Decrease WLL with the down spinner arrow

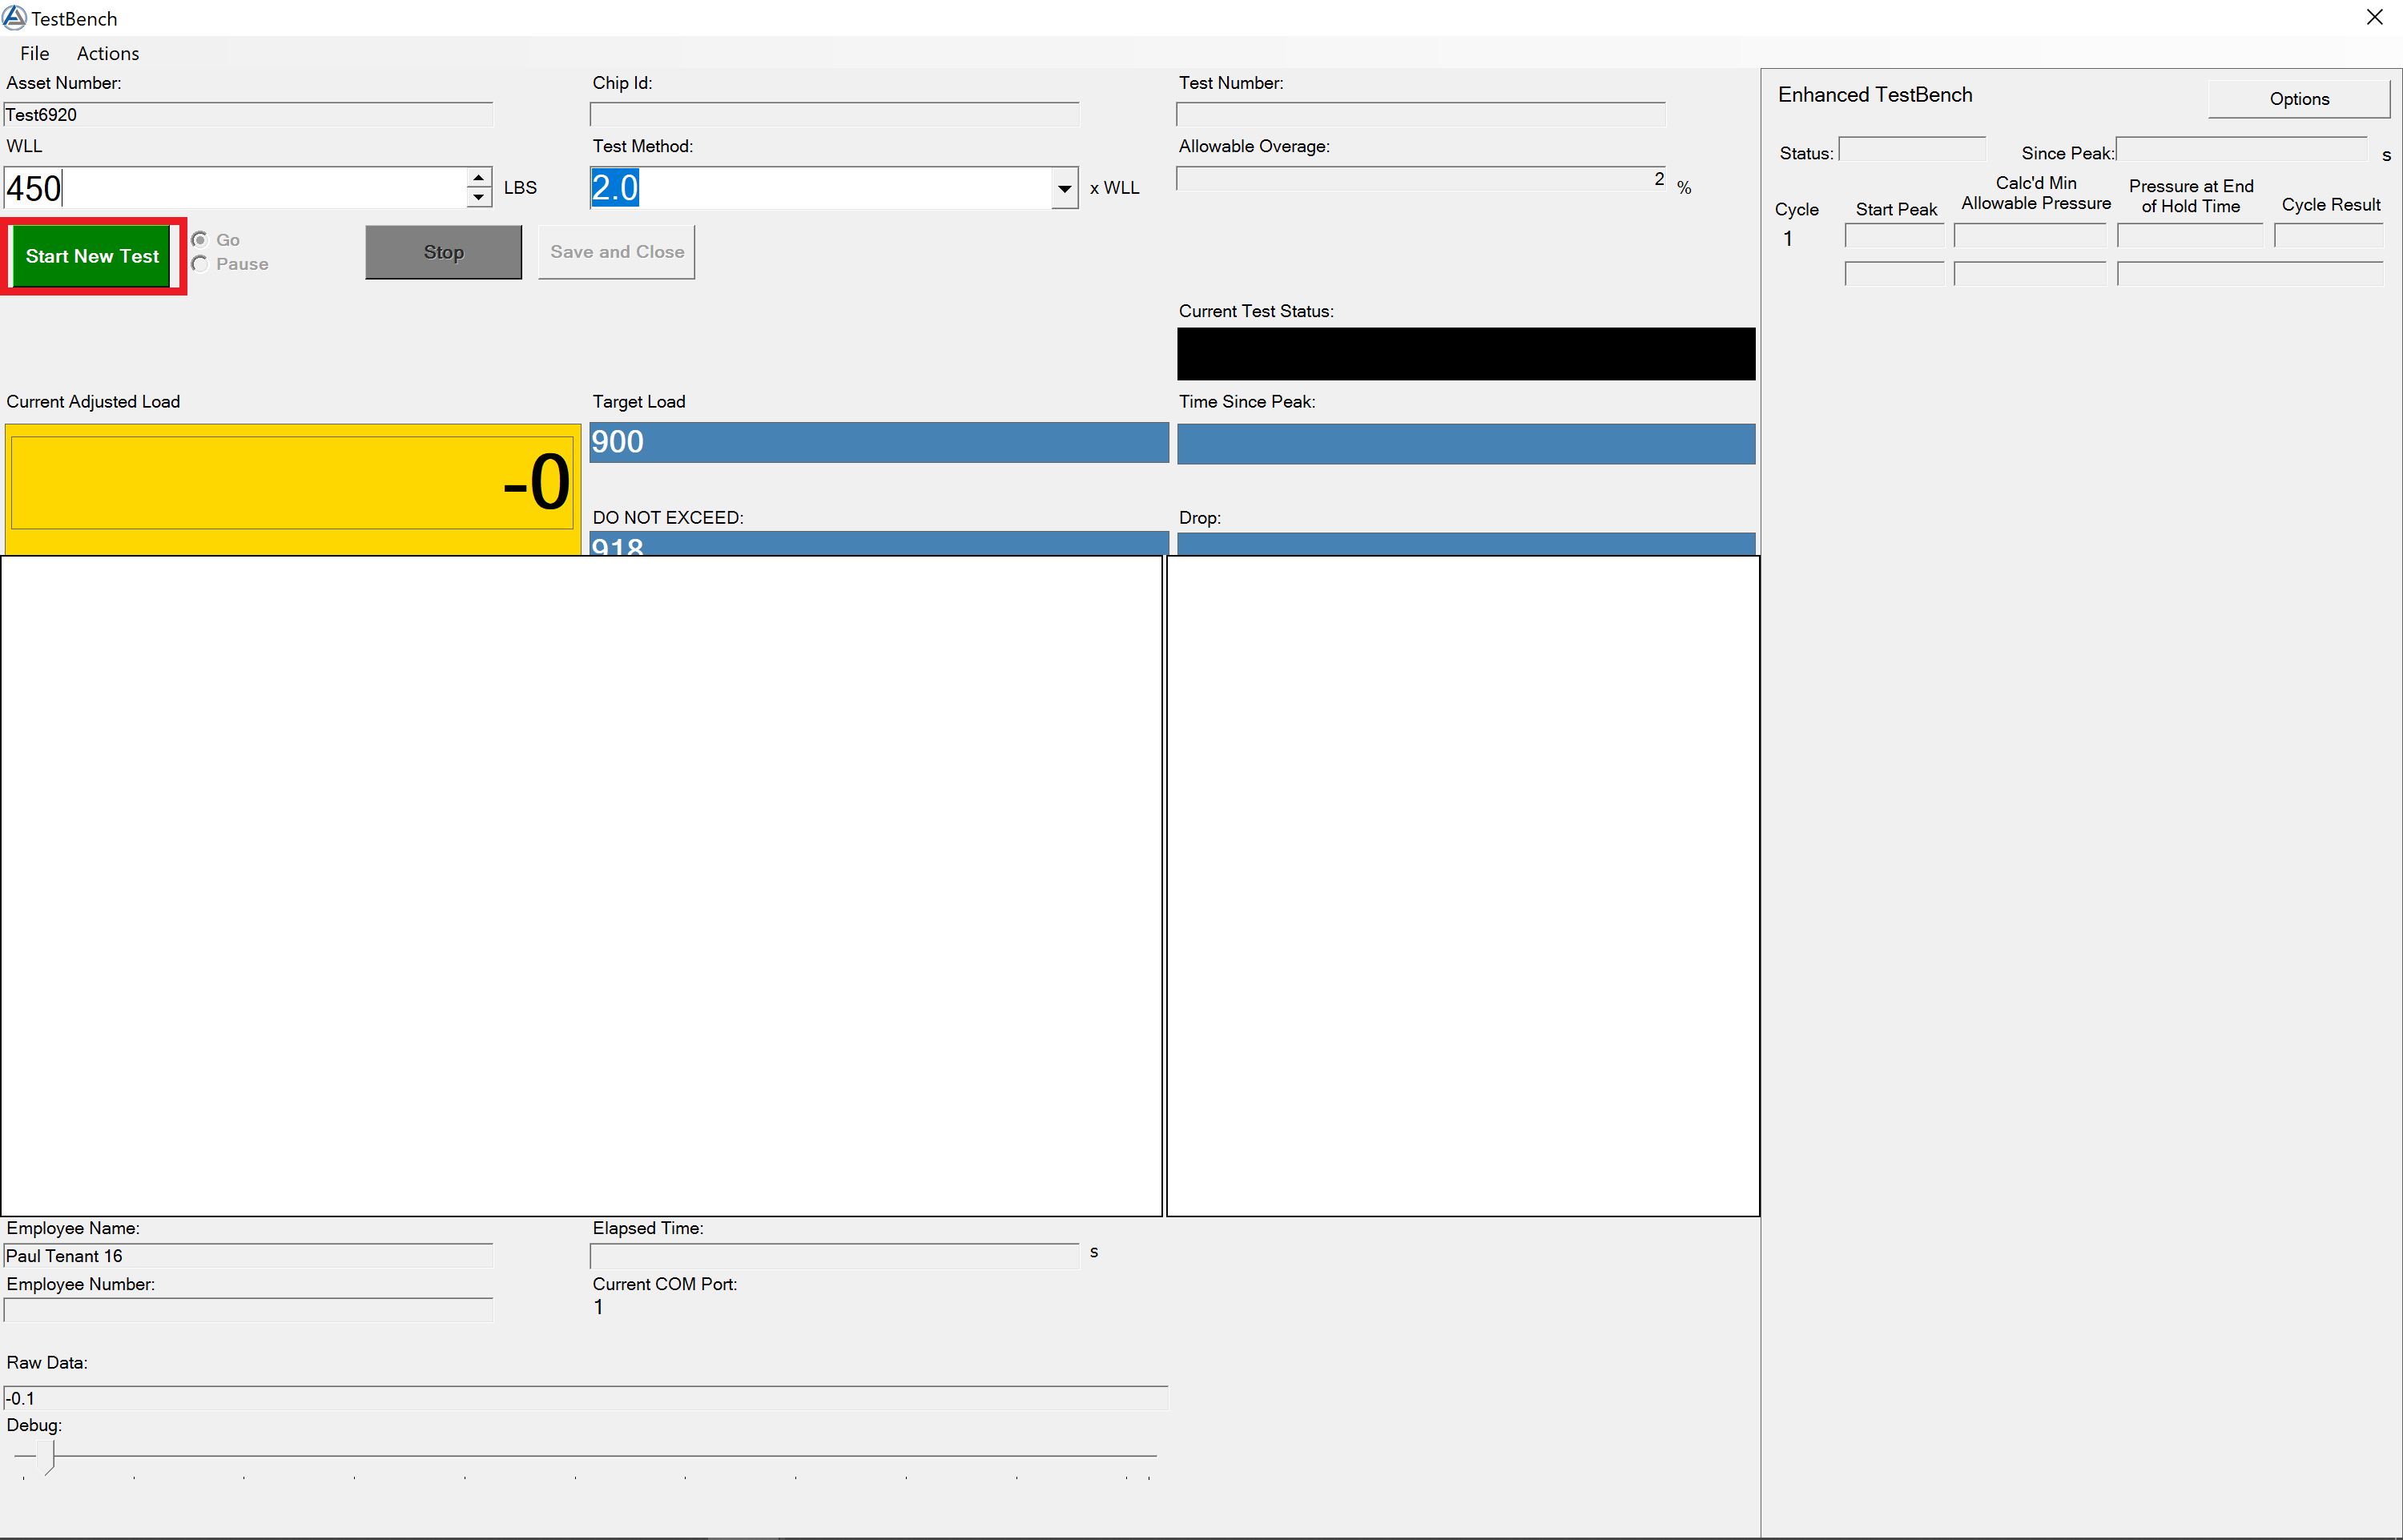point(479,197)
